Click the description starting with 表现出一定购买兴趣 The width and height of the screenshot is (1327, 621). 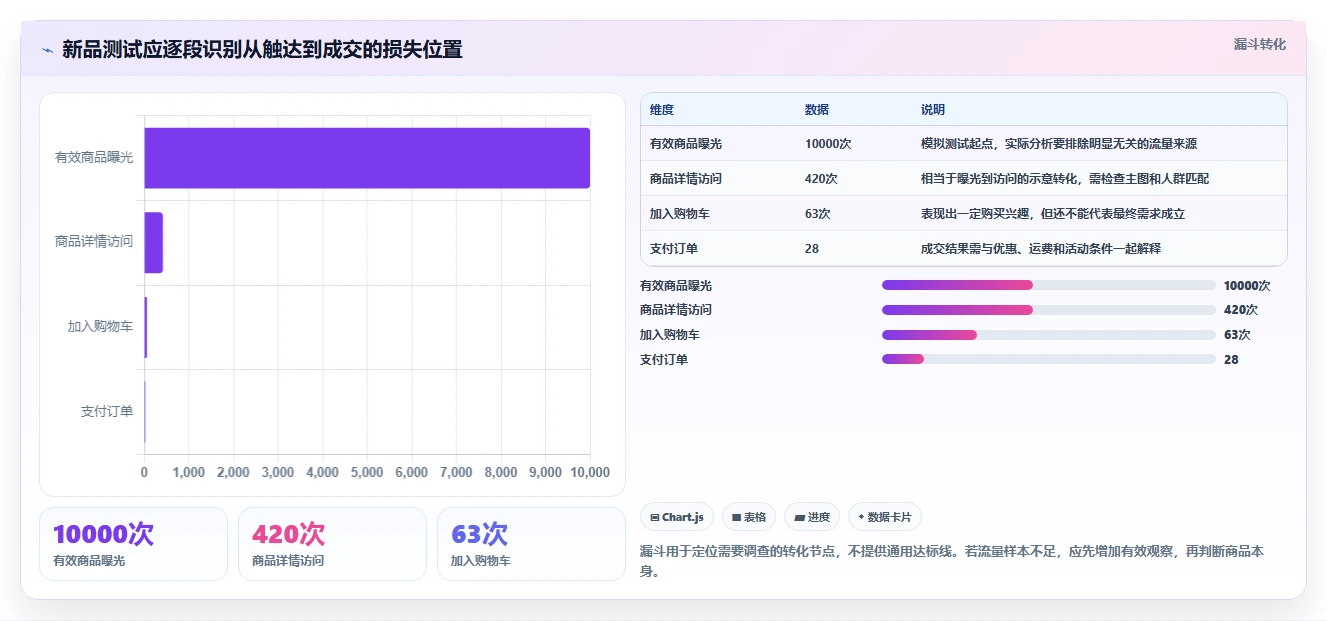point(1053,214)
